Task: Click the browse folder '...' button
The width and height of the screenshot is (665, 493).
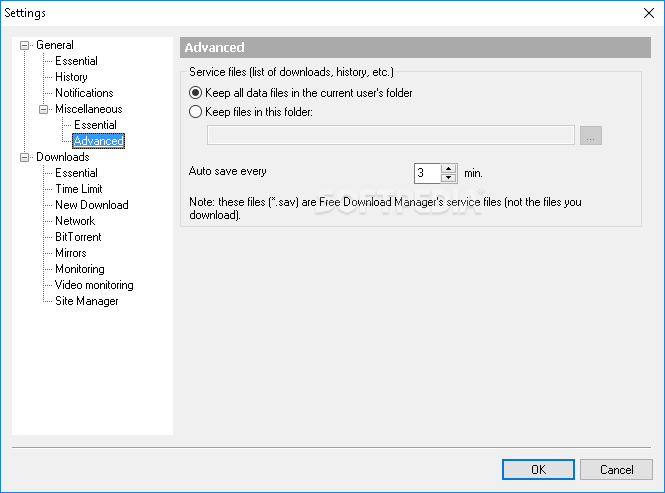Action: click(591, 136)
